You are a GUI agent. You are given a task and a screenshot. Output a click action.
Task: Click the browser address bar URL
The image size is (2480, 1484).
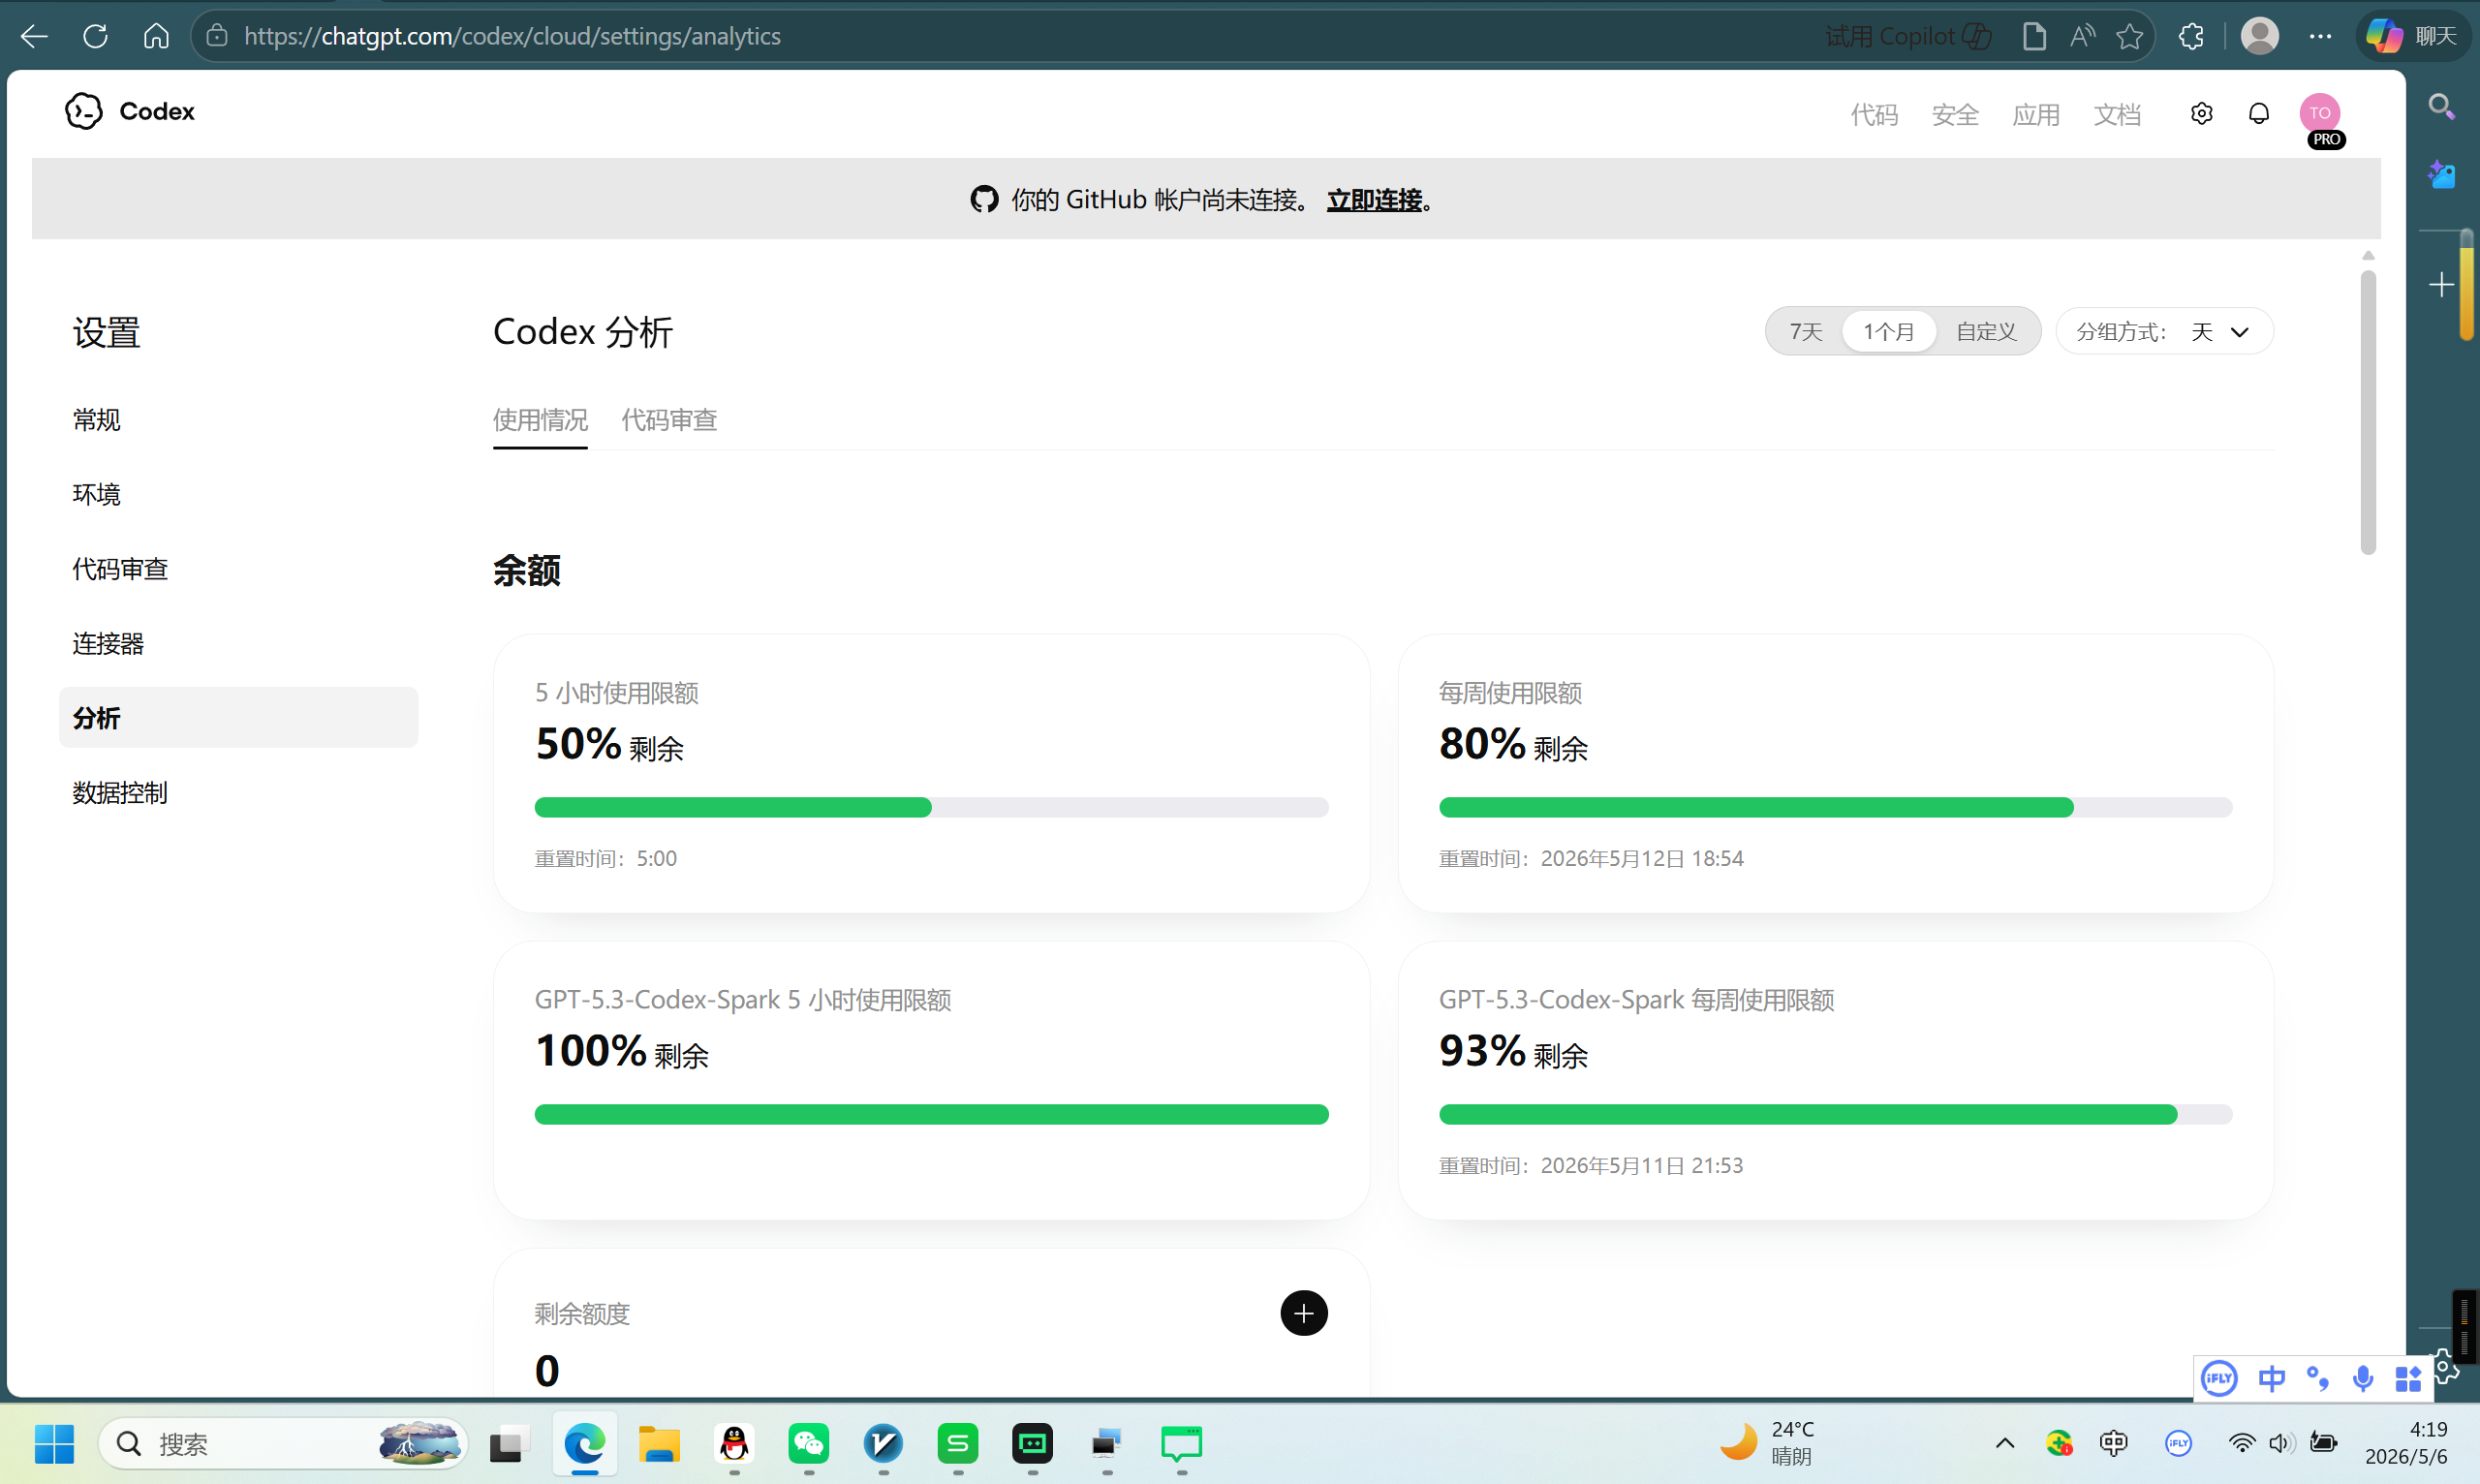coord(512,37)
